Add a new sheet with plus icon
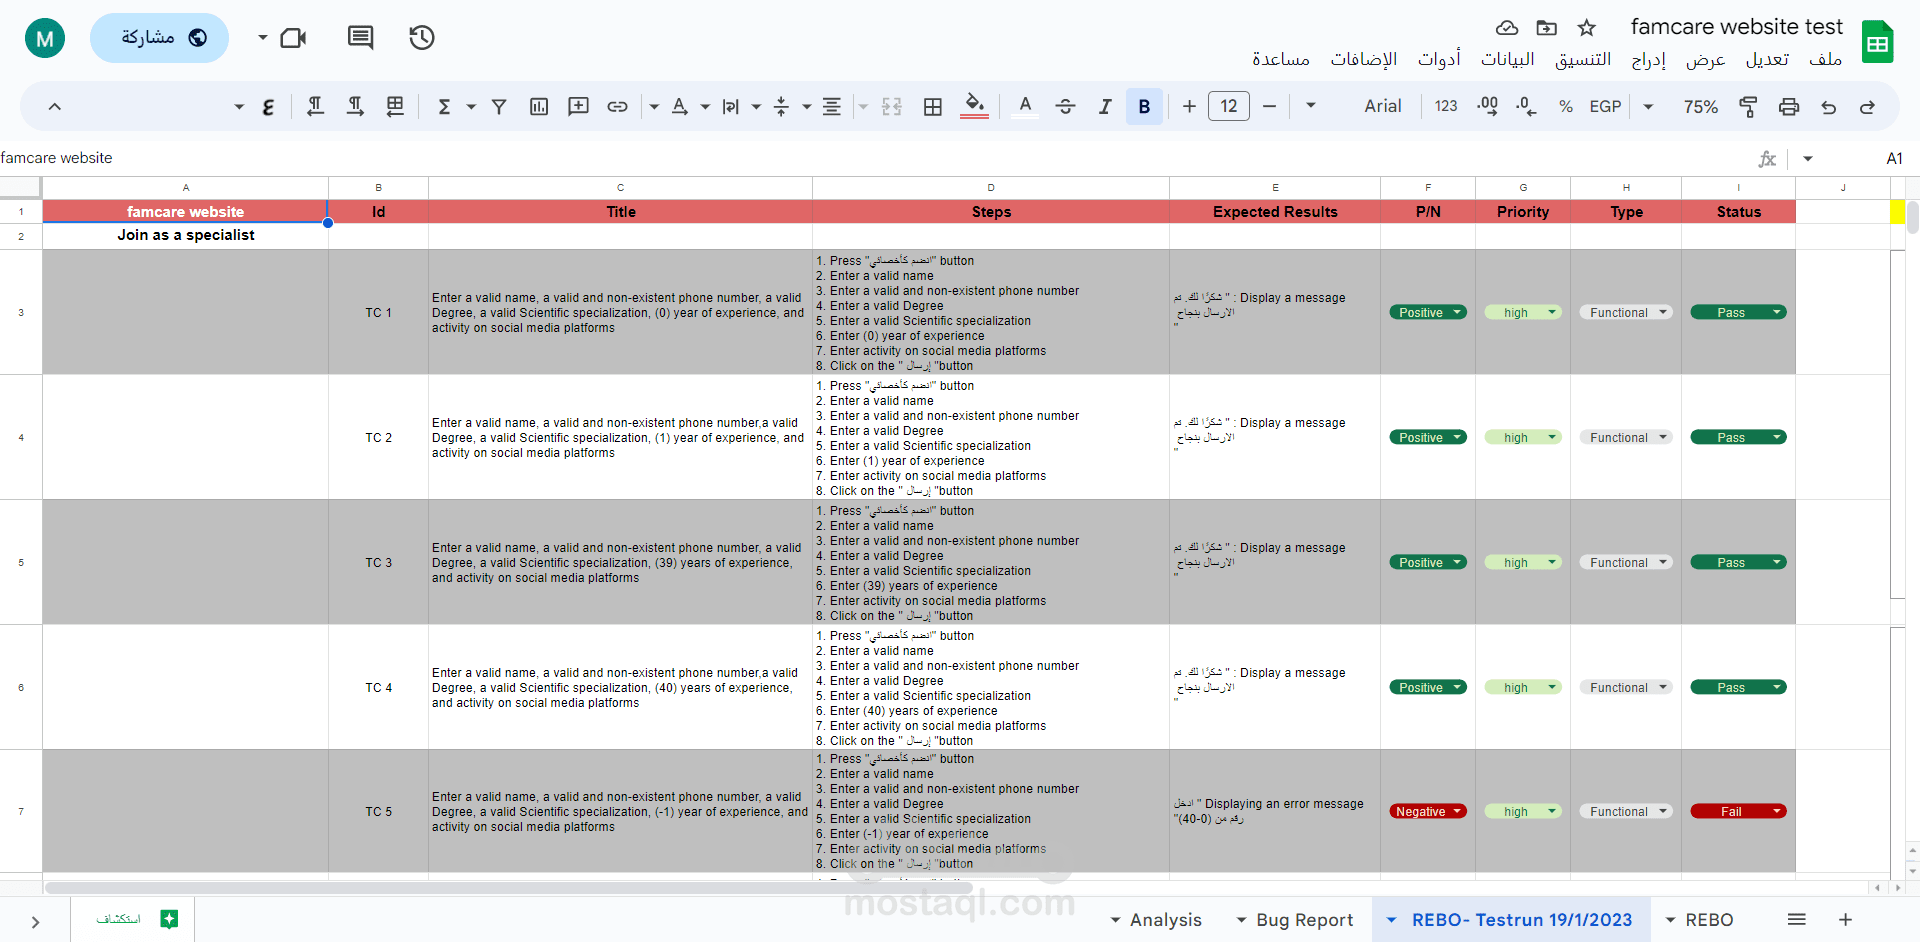 (x=1846, y=919)
